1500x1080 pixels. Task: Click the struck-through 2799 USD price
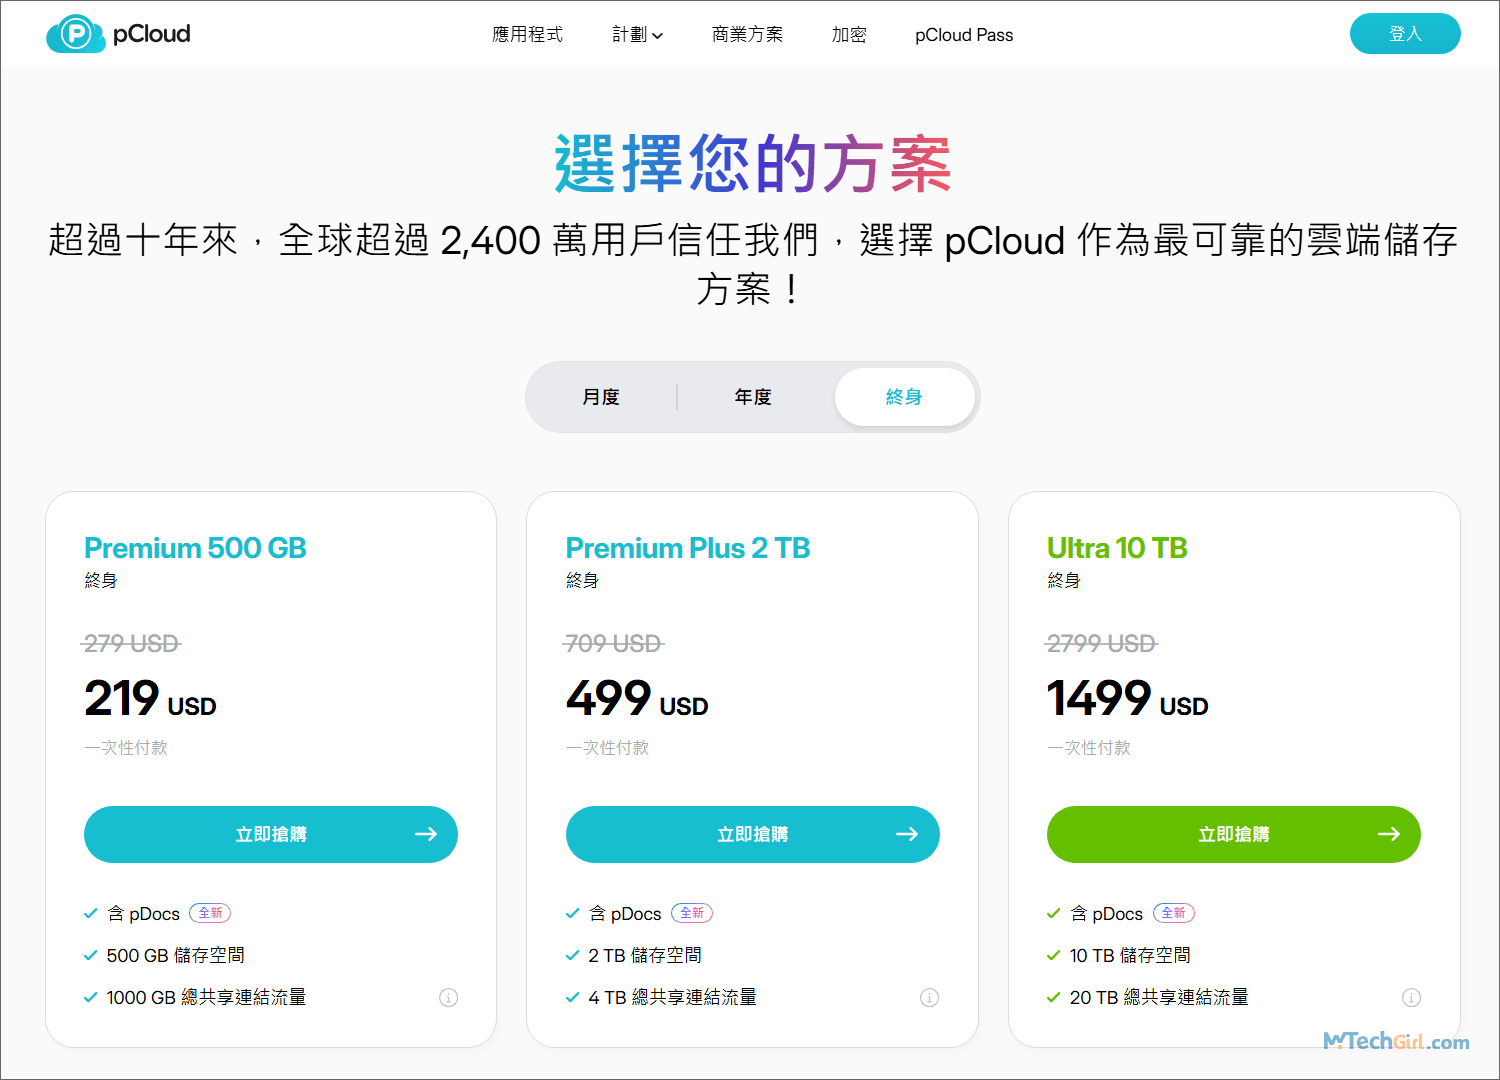click(1101, 643)
